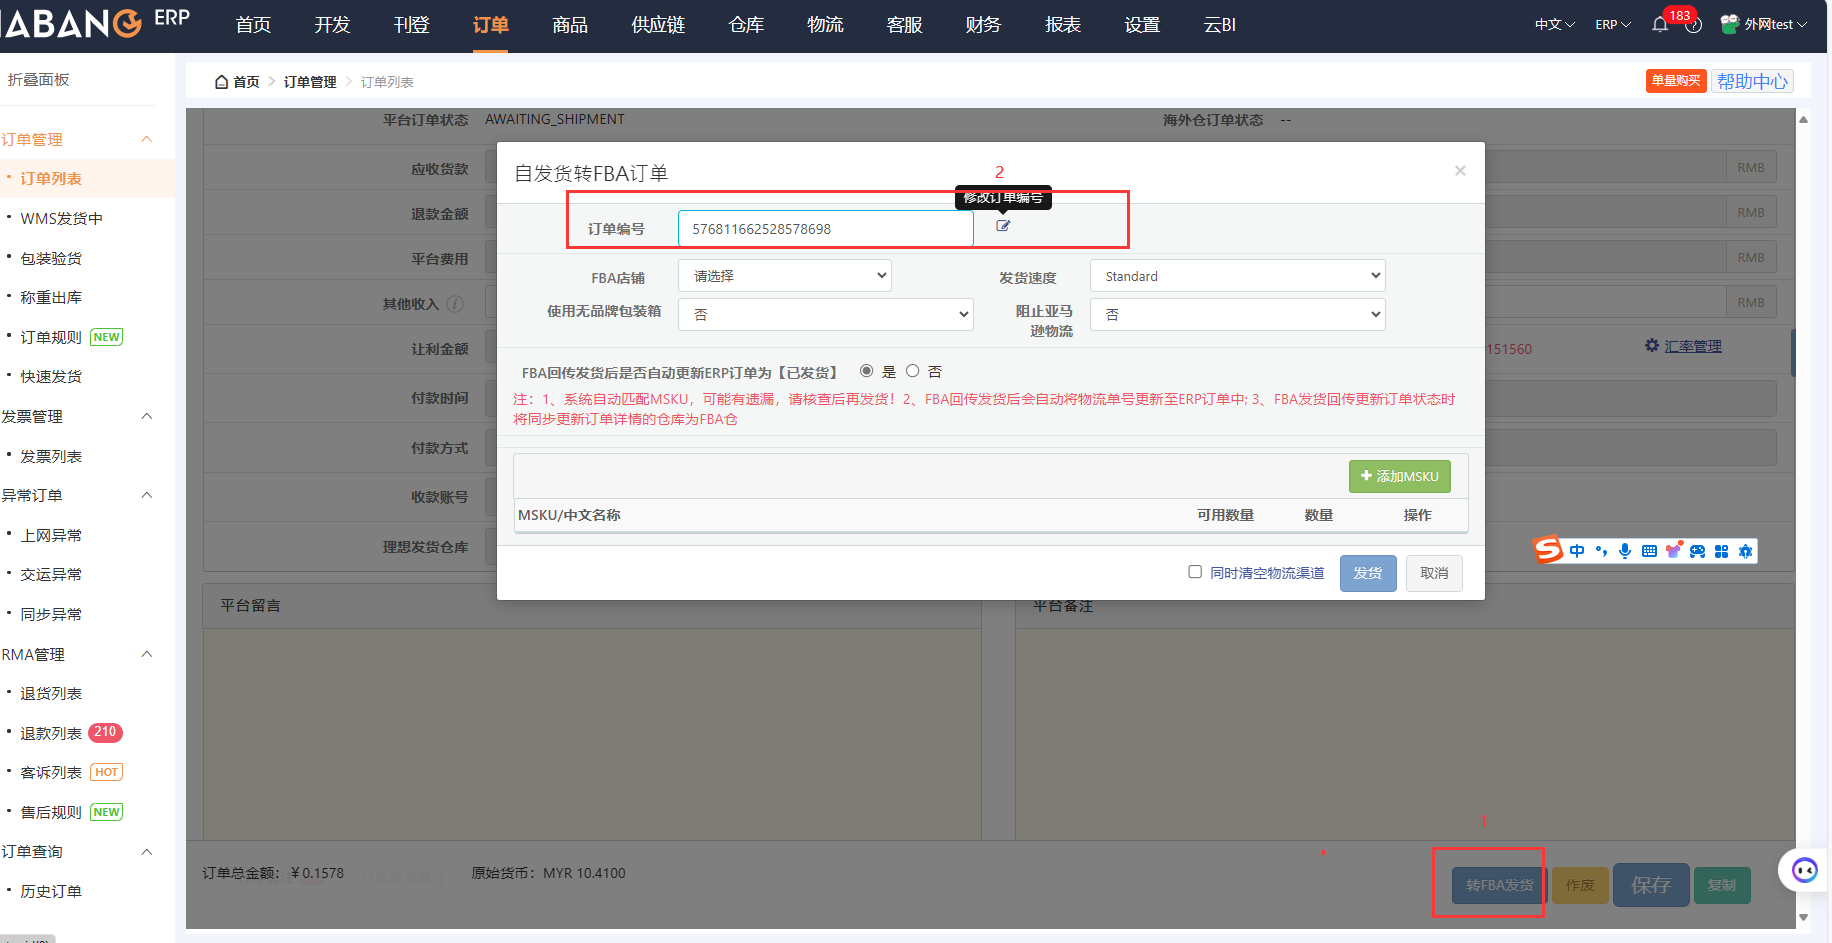Open the 财务 top navigation menu
The height and width of the screenshot is (943, 1832).
[x=982, y=25]
